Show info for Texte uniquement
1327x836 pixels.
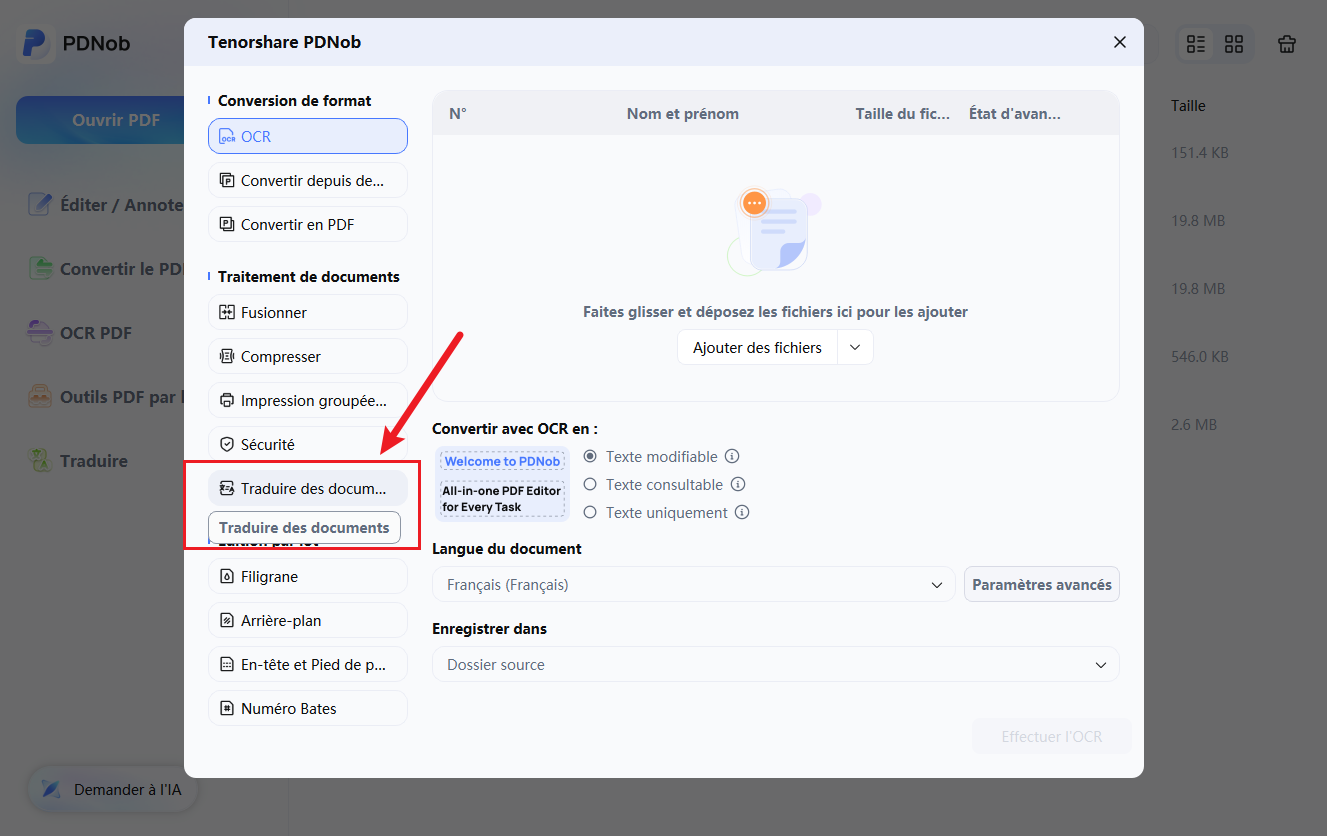click(x=742, y=512)
